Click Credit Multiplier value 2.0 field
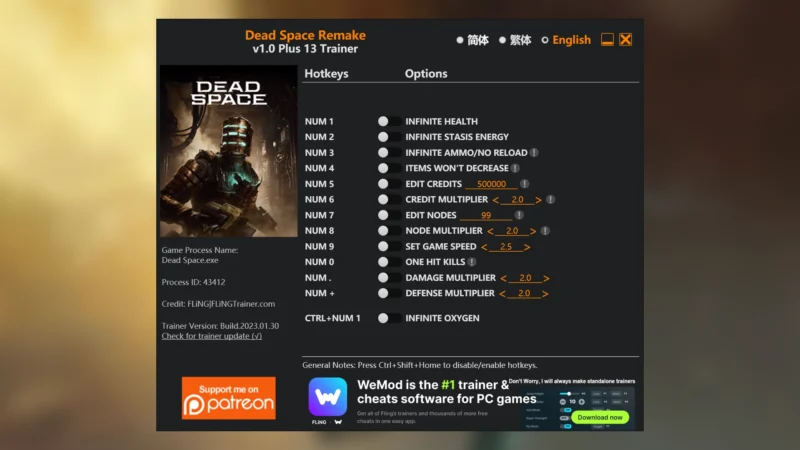 click(517, 199)
